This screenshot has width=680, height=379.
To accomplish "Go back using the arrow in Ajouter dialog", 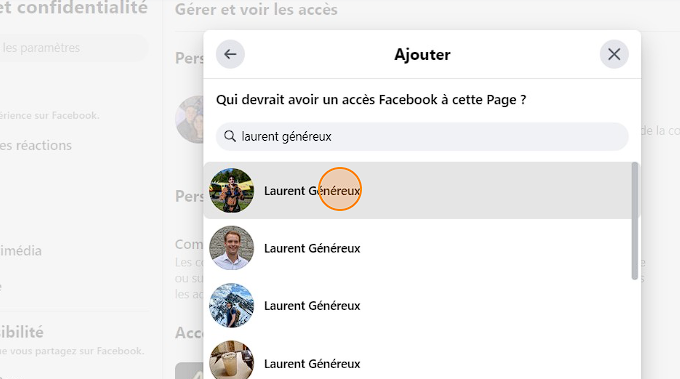I will click(x=230, y=54).
